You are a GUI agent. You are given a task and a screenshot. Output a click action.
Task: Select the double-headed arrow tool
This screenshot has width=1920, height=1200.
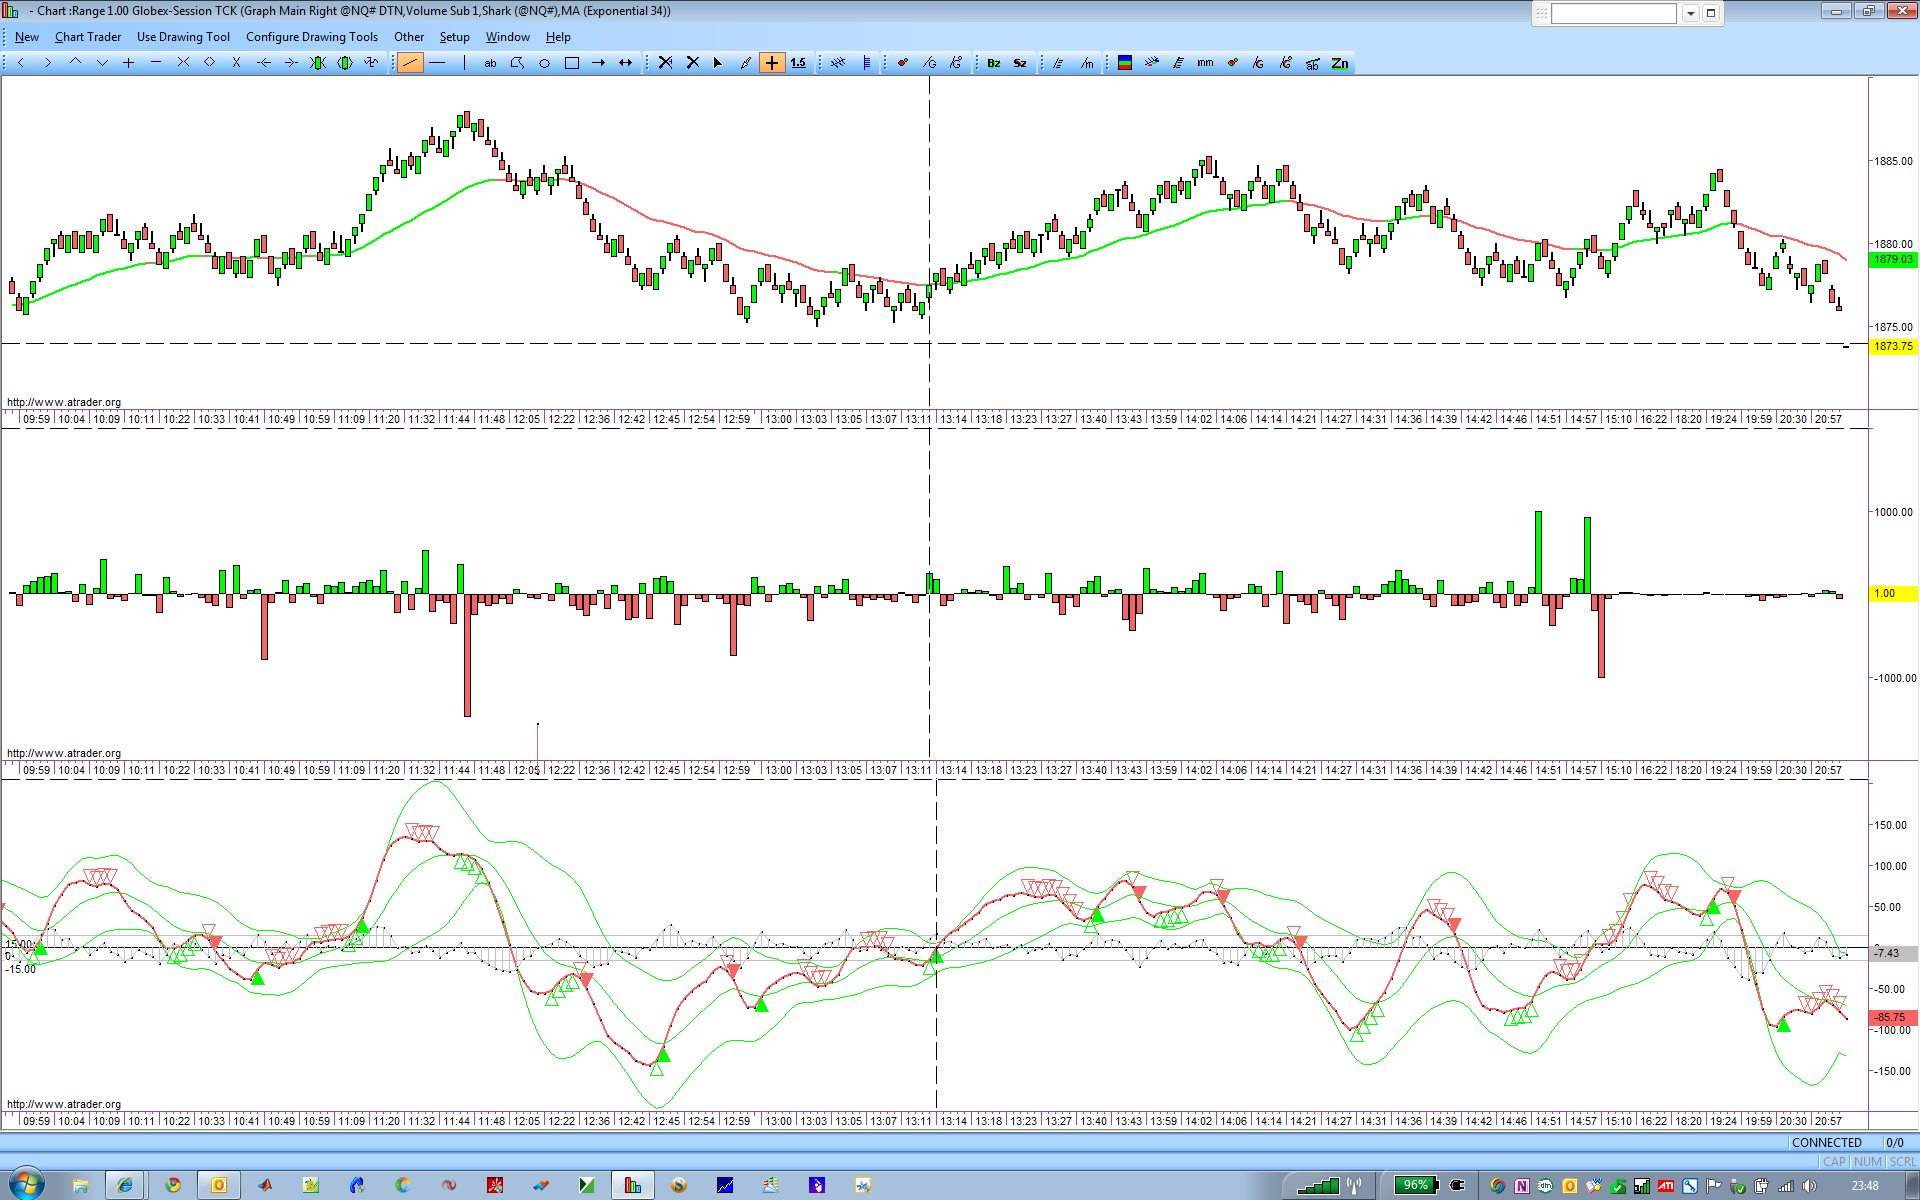coord(625,63)
